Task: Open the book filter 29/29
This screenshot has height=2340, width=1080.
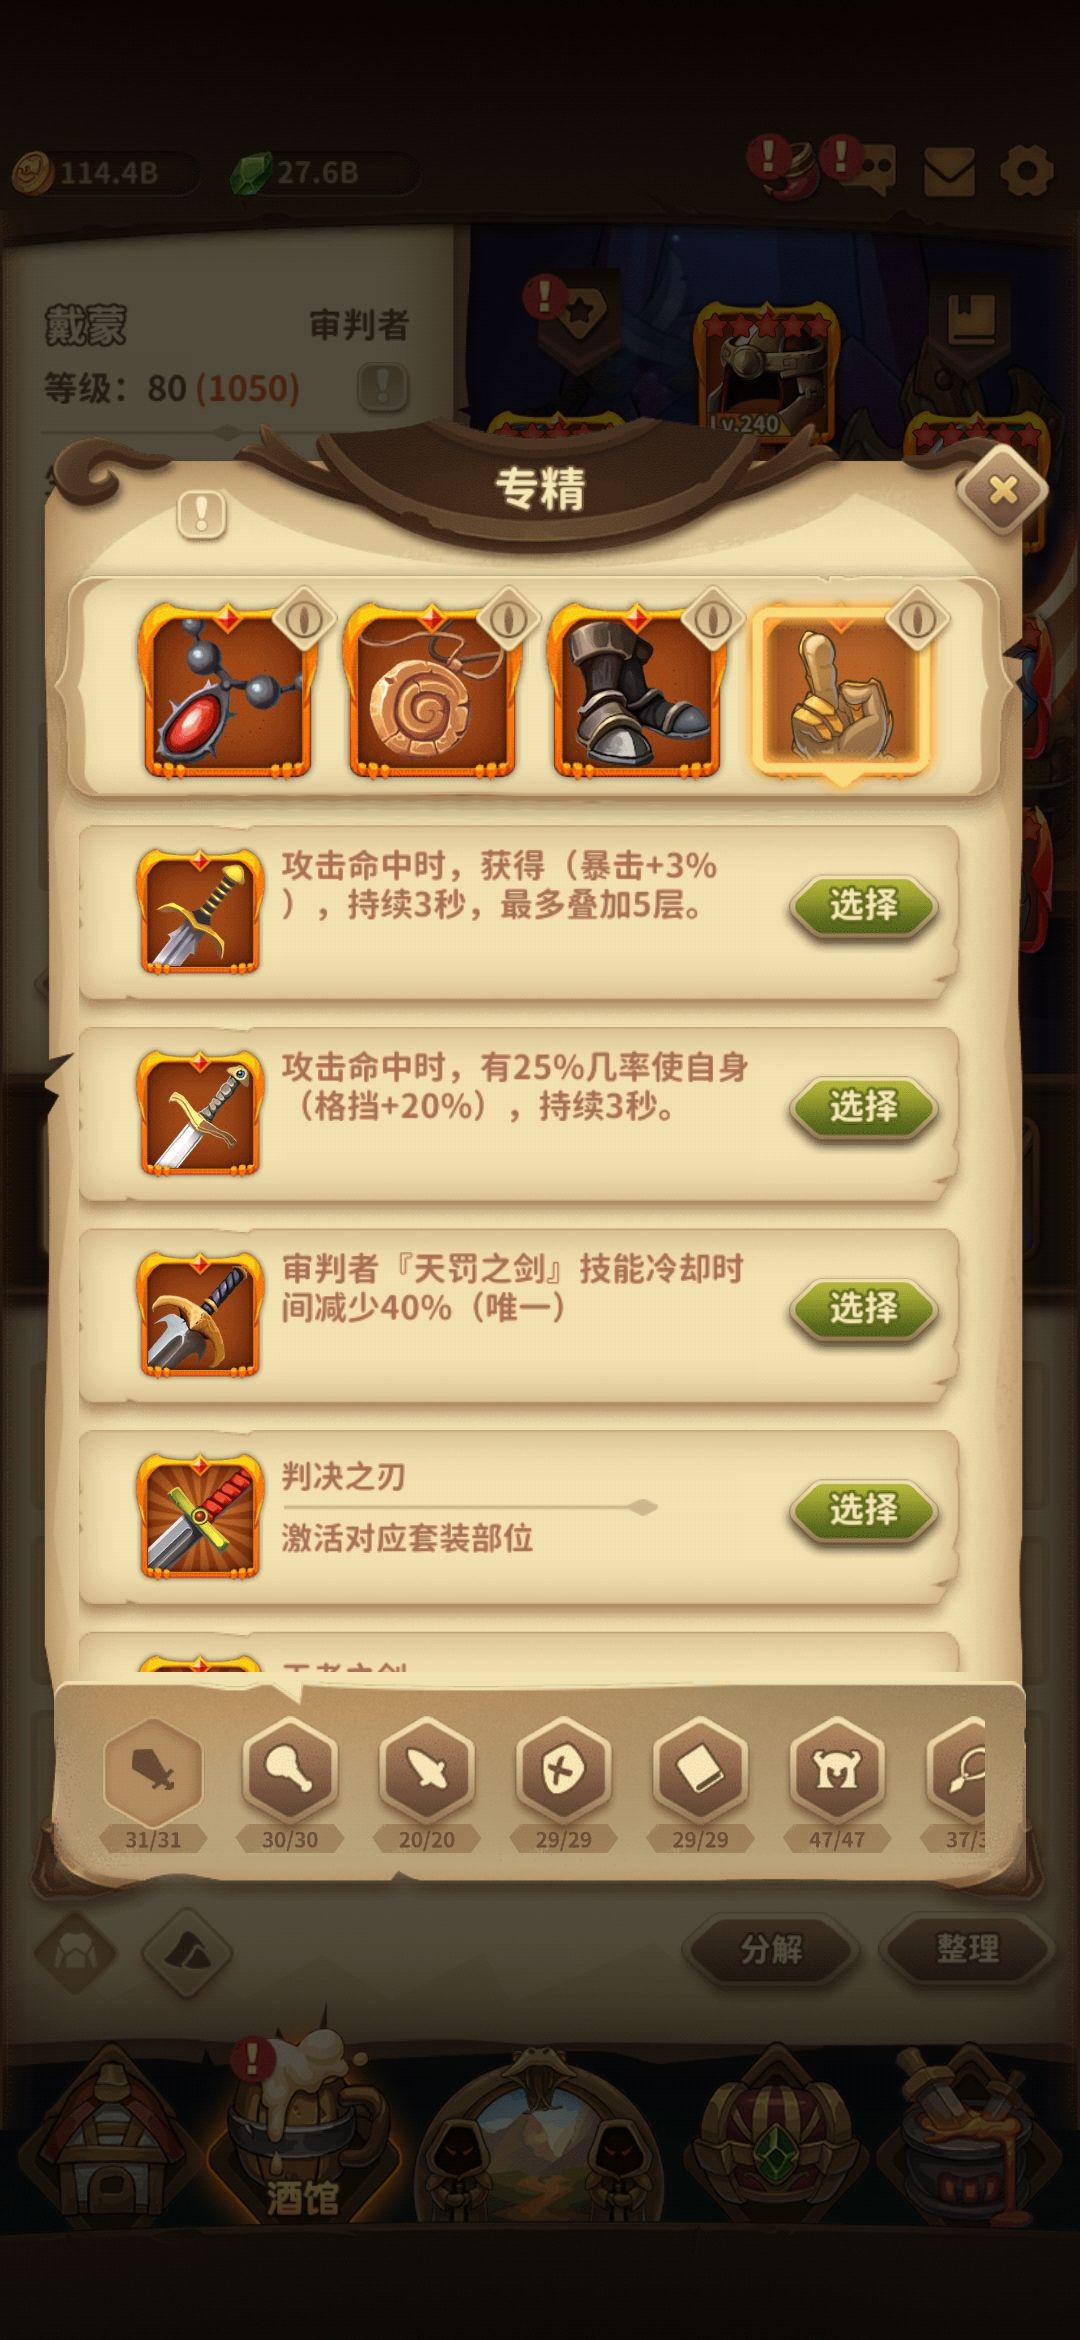Action: pyautogui.click(x=700, y=1771)
